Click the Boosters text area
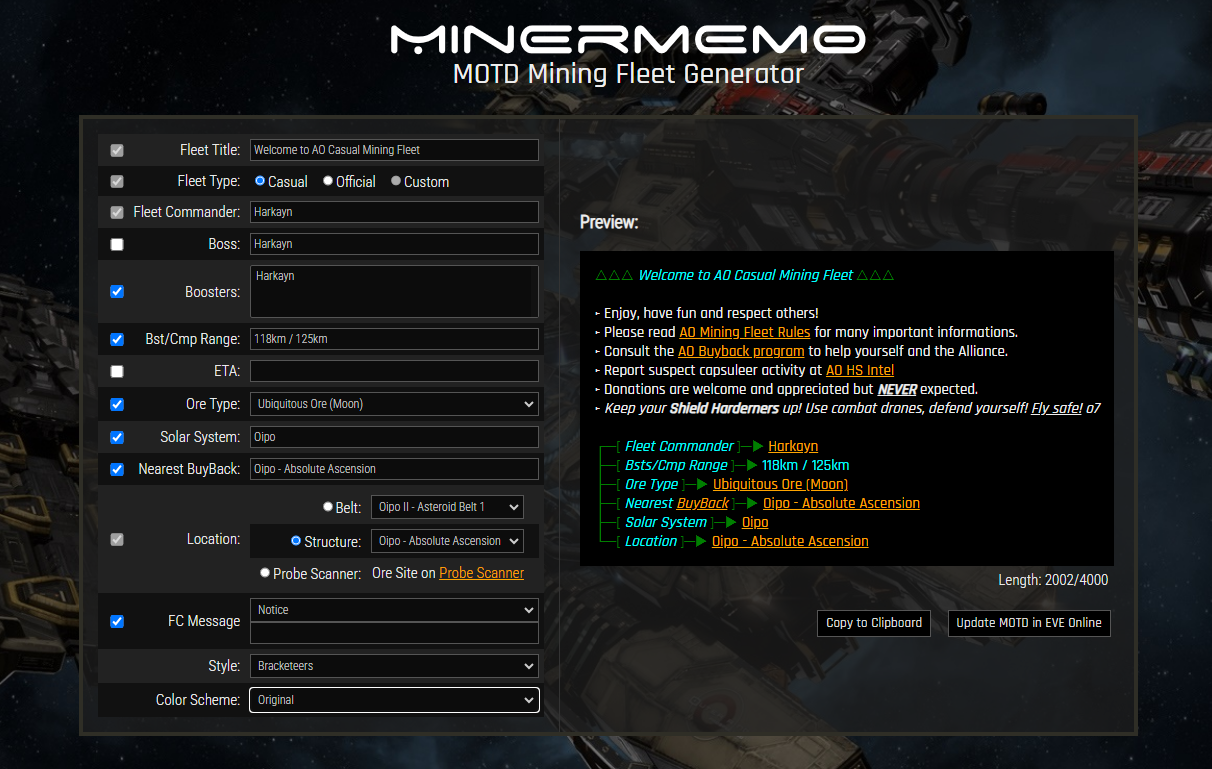 coord(394,292)
